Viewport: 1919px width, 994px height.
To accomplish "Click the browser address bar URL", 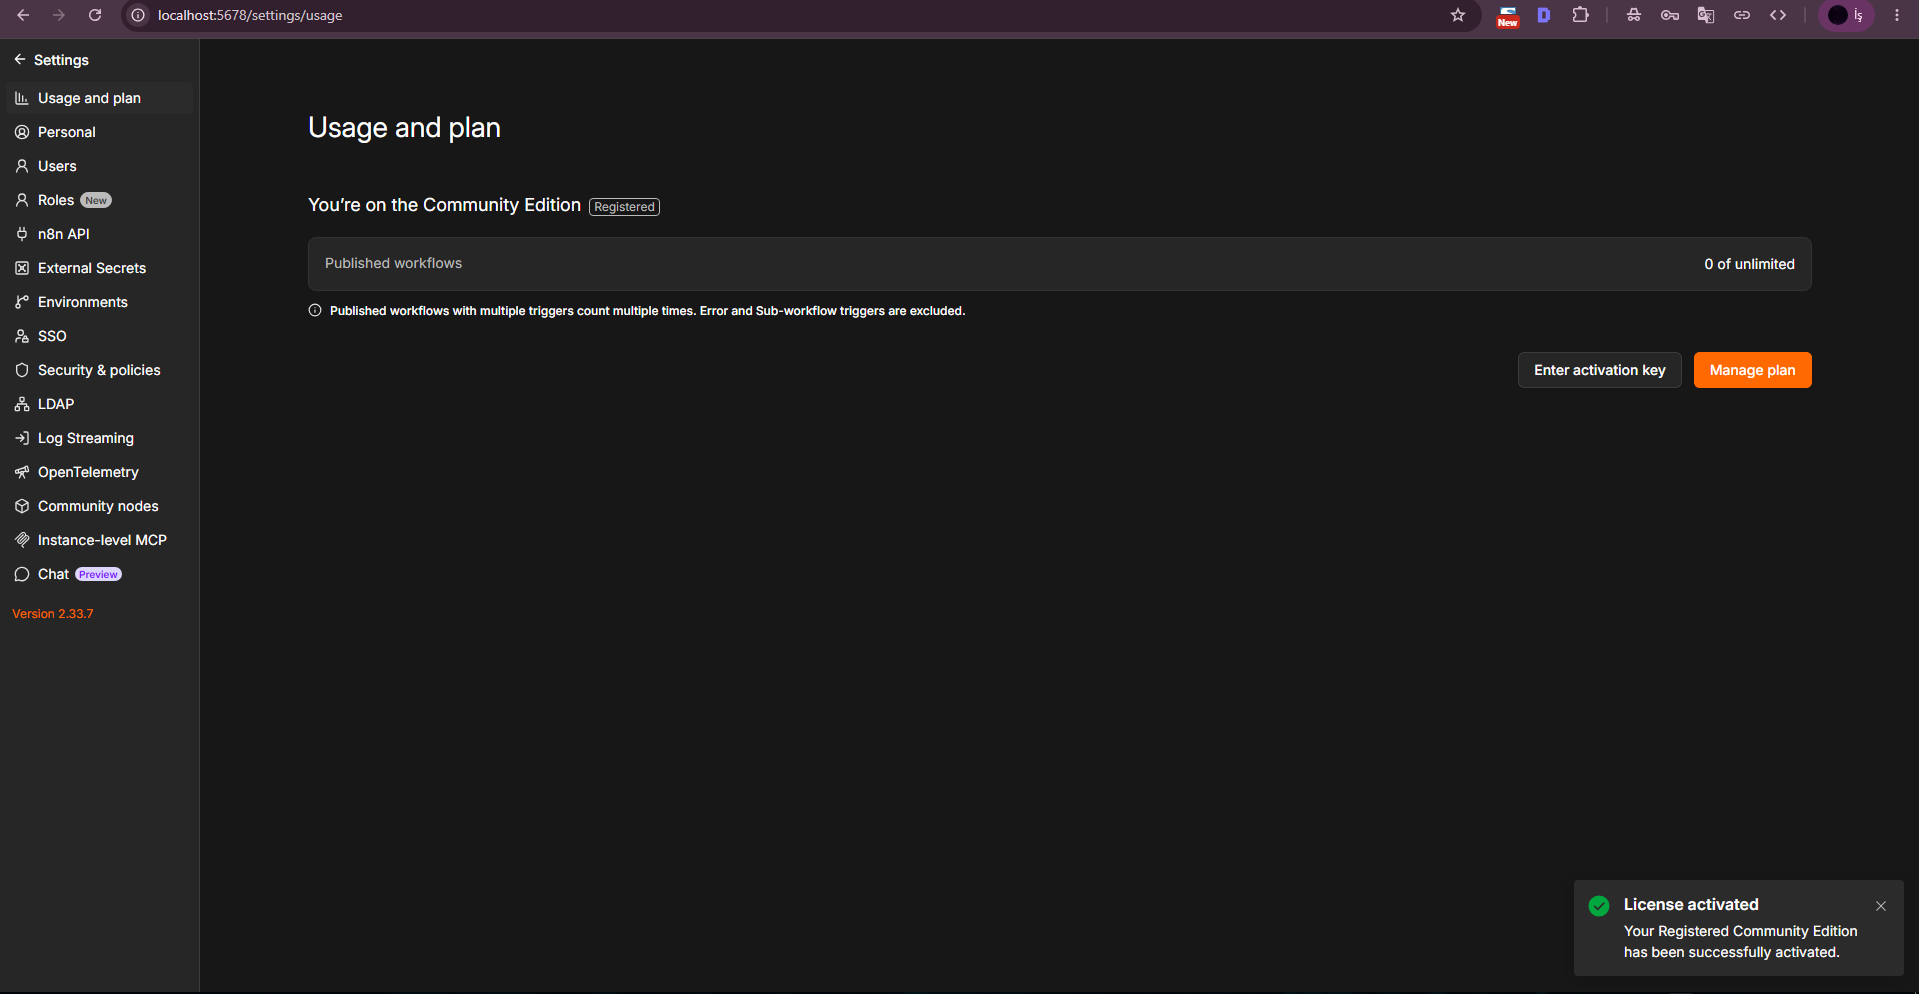I will click(x=250, y=15).
